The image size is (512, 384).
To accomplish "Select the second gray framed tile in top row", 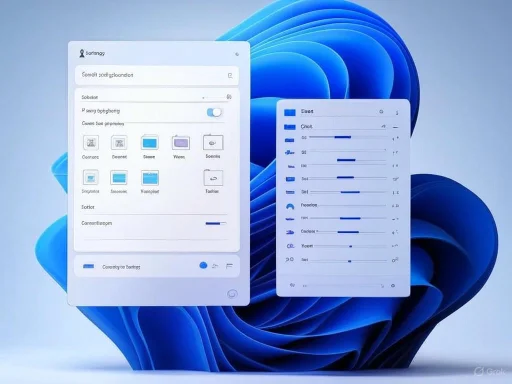I will coord(119,143).
